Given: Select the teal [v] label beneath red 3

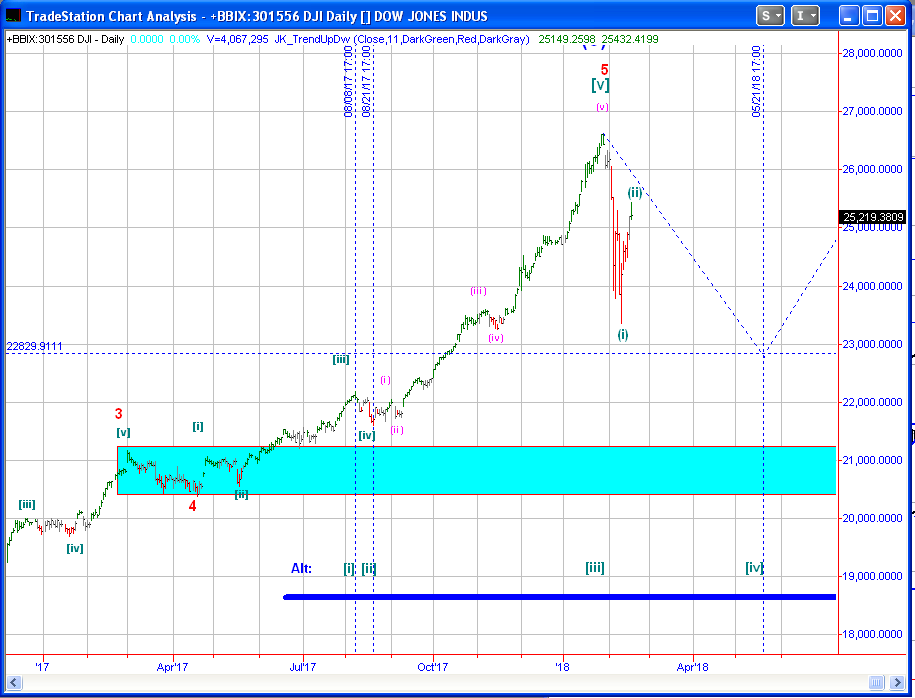Looking at the screenshot, I should tap(123, 432).
